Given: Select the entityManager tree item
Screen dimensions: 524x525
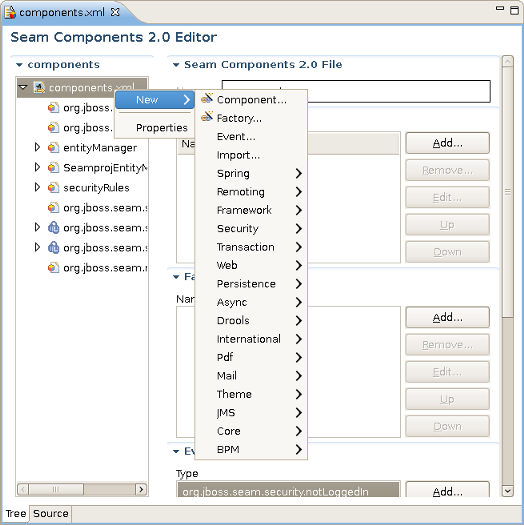Looking at the screenshot, I should (100, 148).
